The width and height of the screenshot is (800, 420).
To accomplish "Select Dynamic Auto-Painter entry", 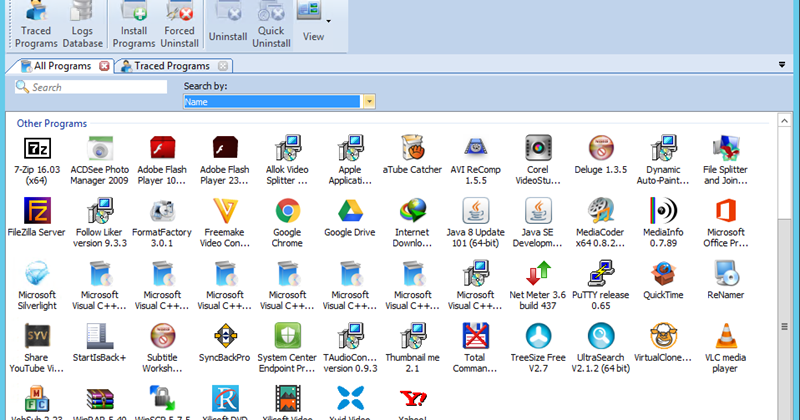I will pyautogui.click(x=663, y=160).
